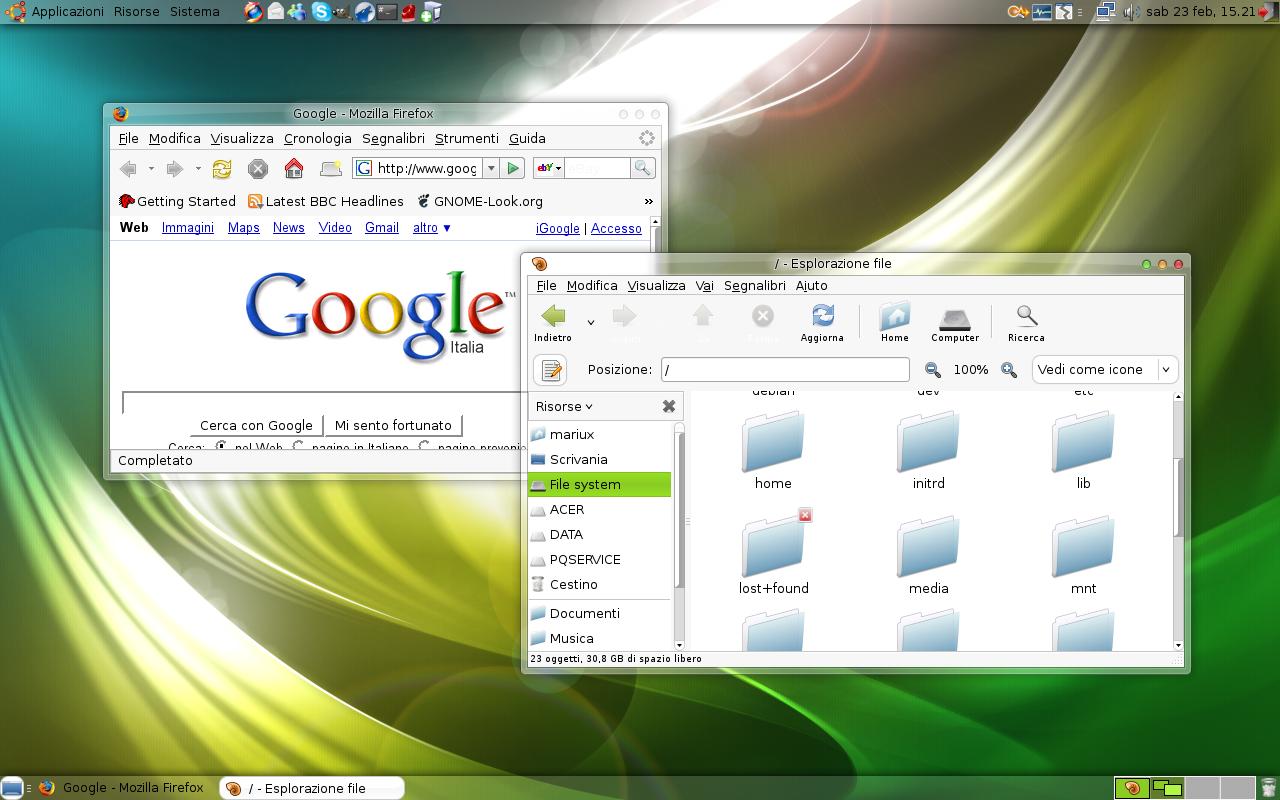Image resolution: width=1280 pixels, height=800 pixels.
Task: Click the volume speaker icon in panel
Action: [1132, 12]
